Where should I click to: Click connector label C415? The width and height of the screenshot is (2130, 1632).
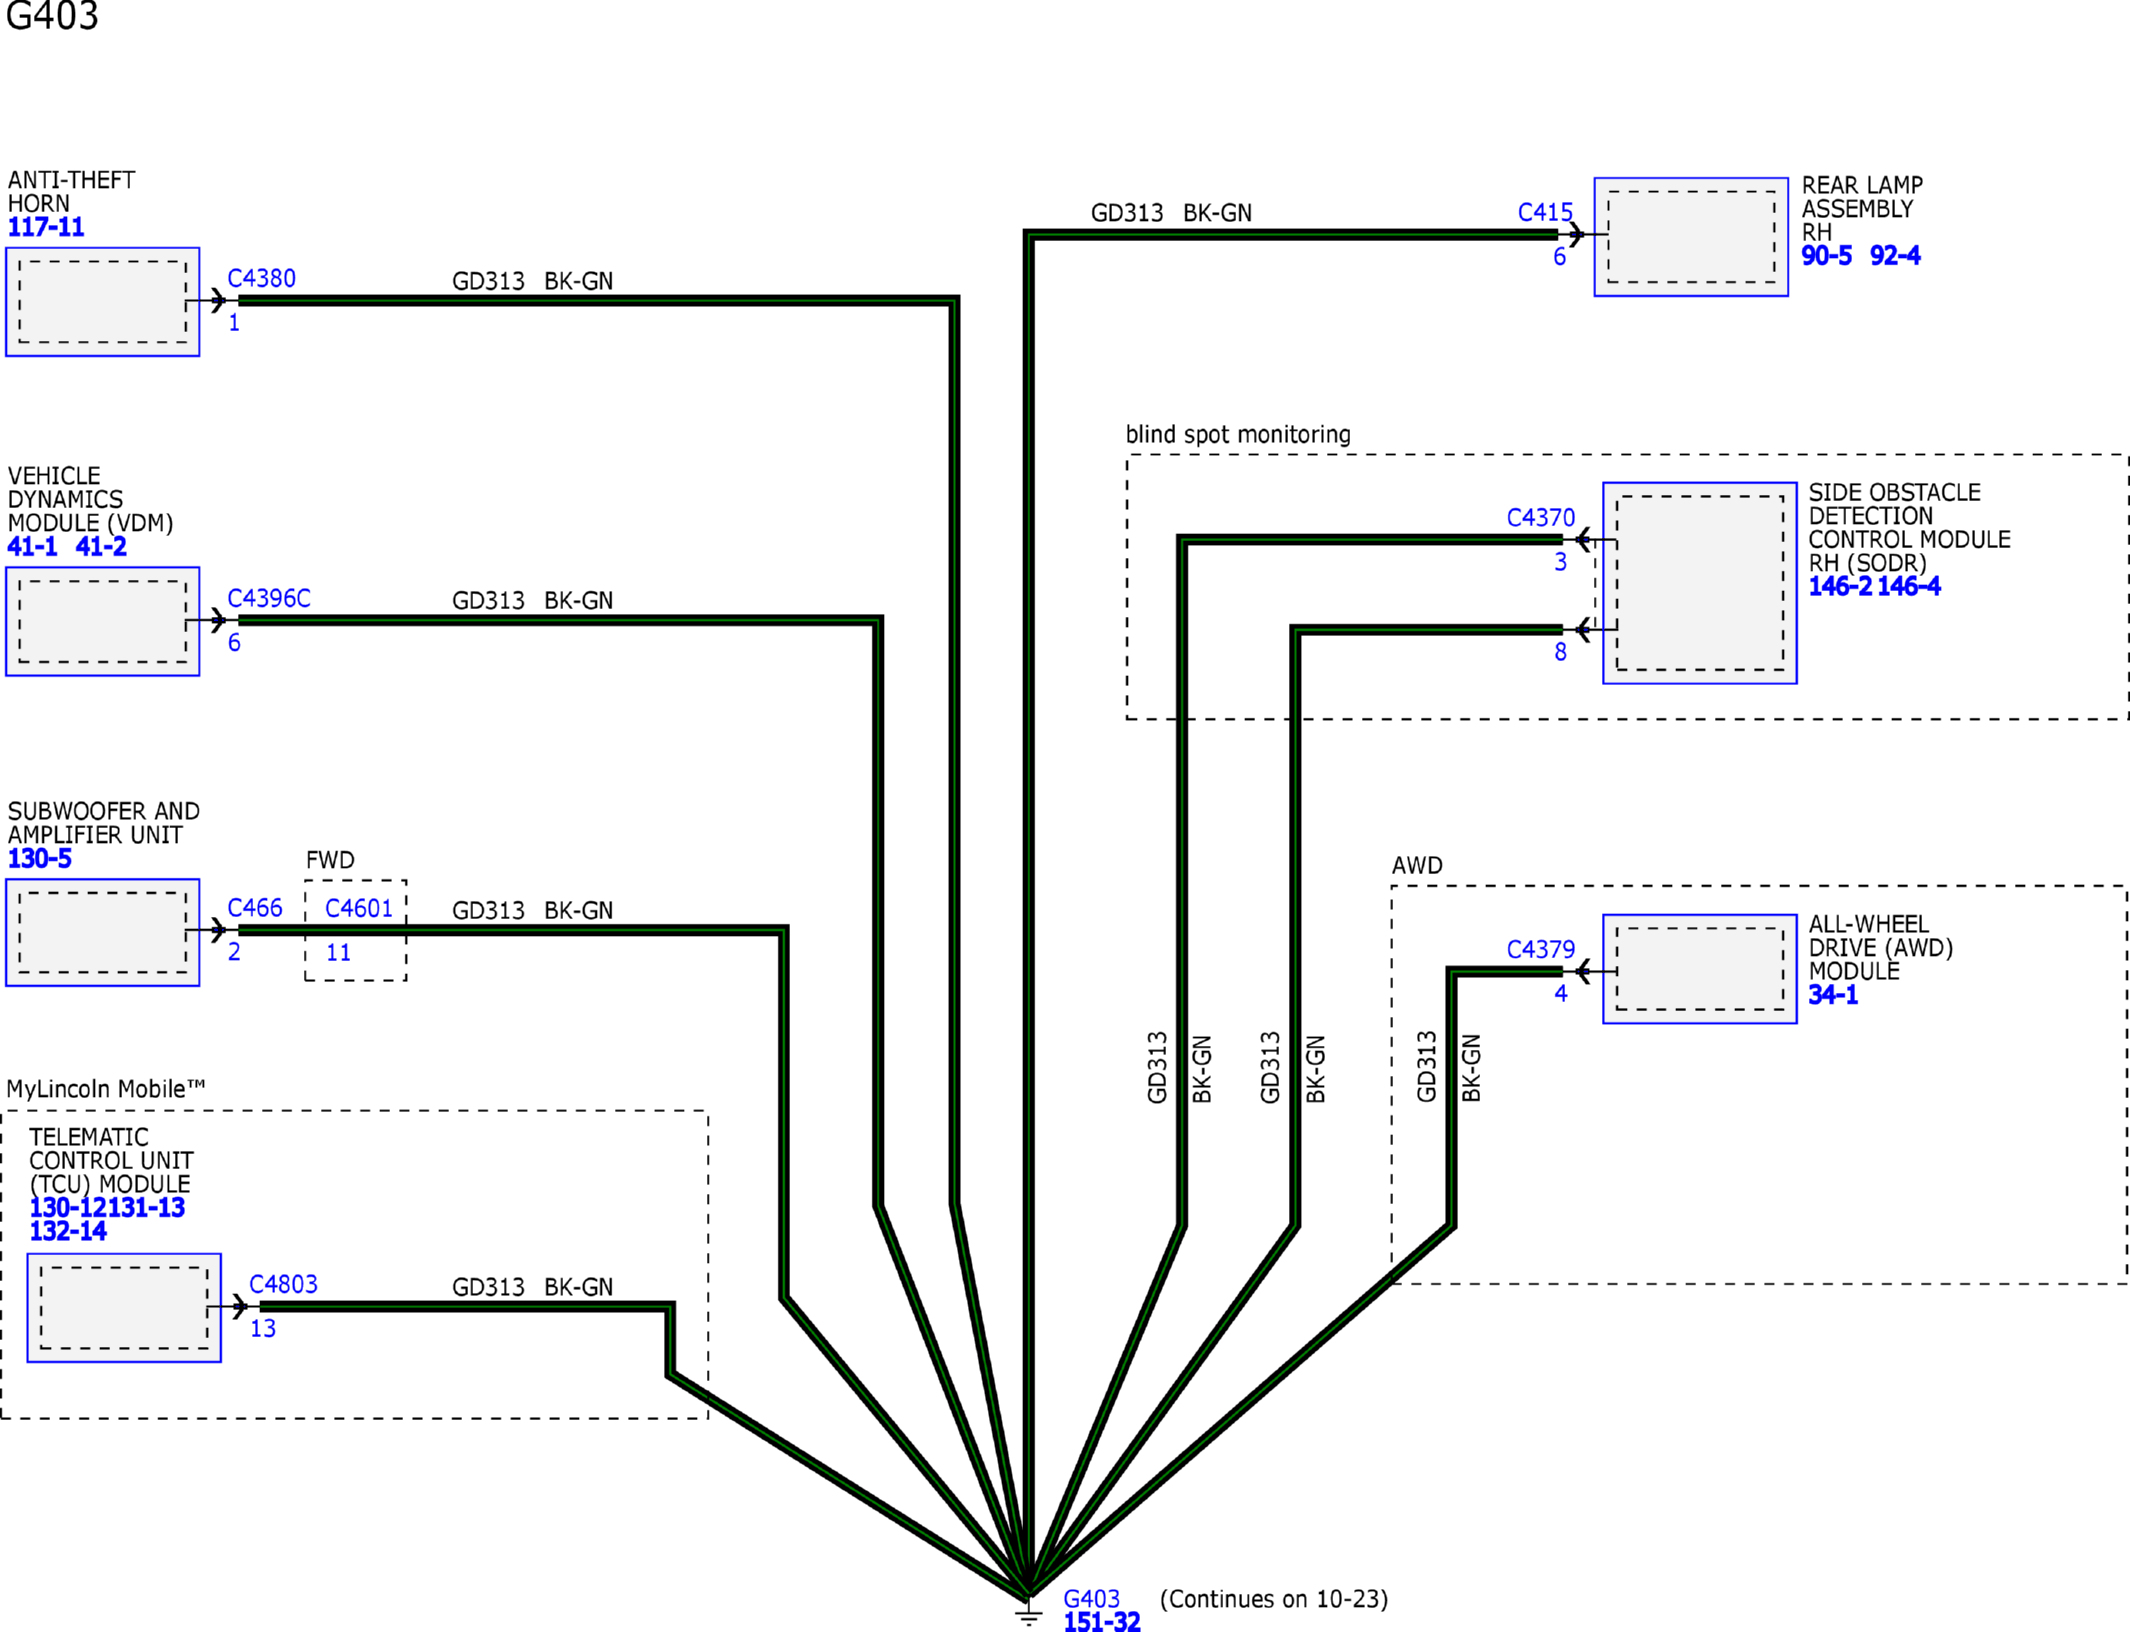1545,213
